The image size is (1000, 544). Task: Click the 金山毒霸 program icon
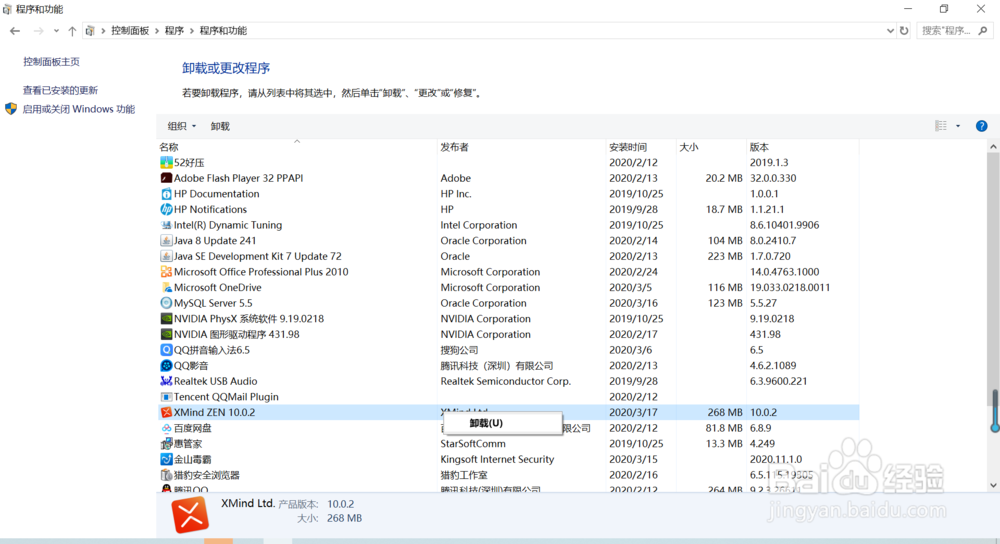(166, 459)
